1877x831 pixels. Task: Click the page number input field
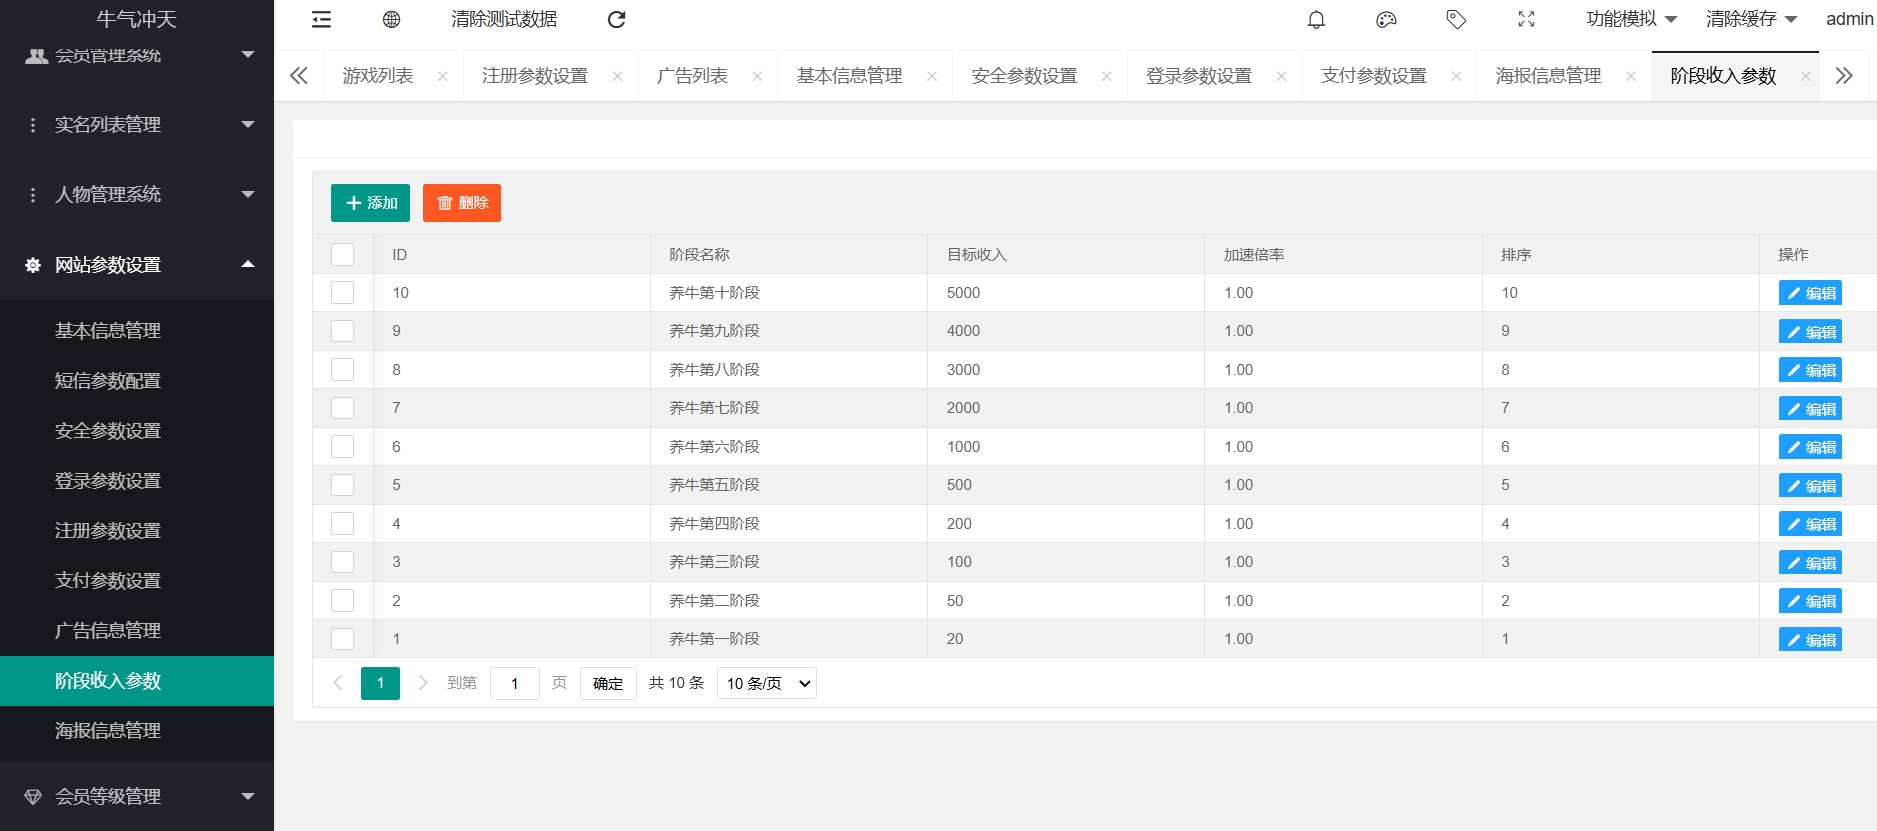[514, 683]
